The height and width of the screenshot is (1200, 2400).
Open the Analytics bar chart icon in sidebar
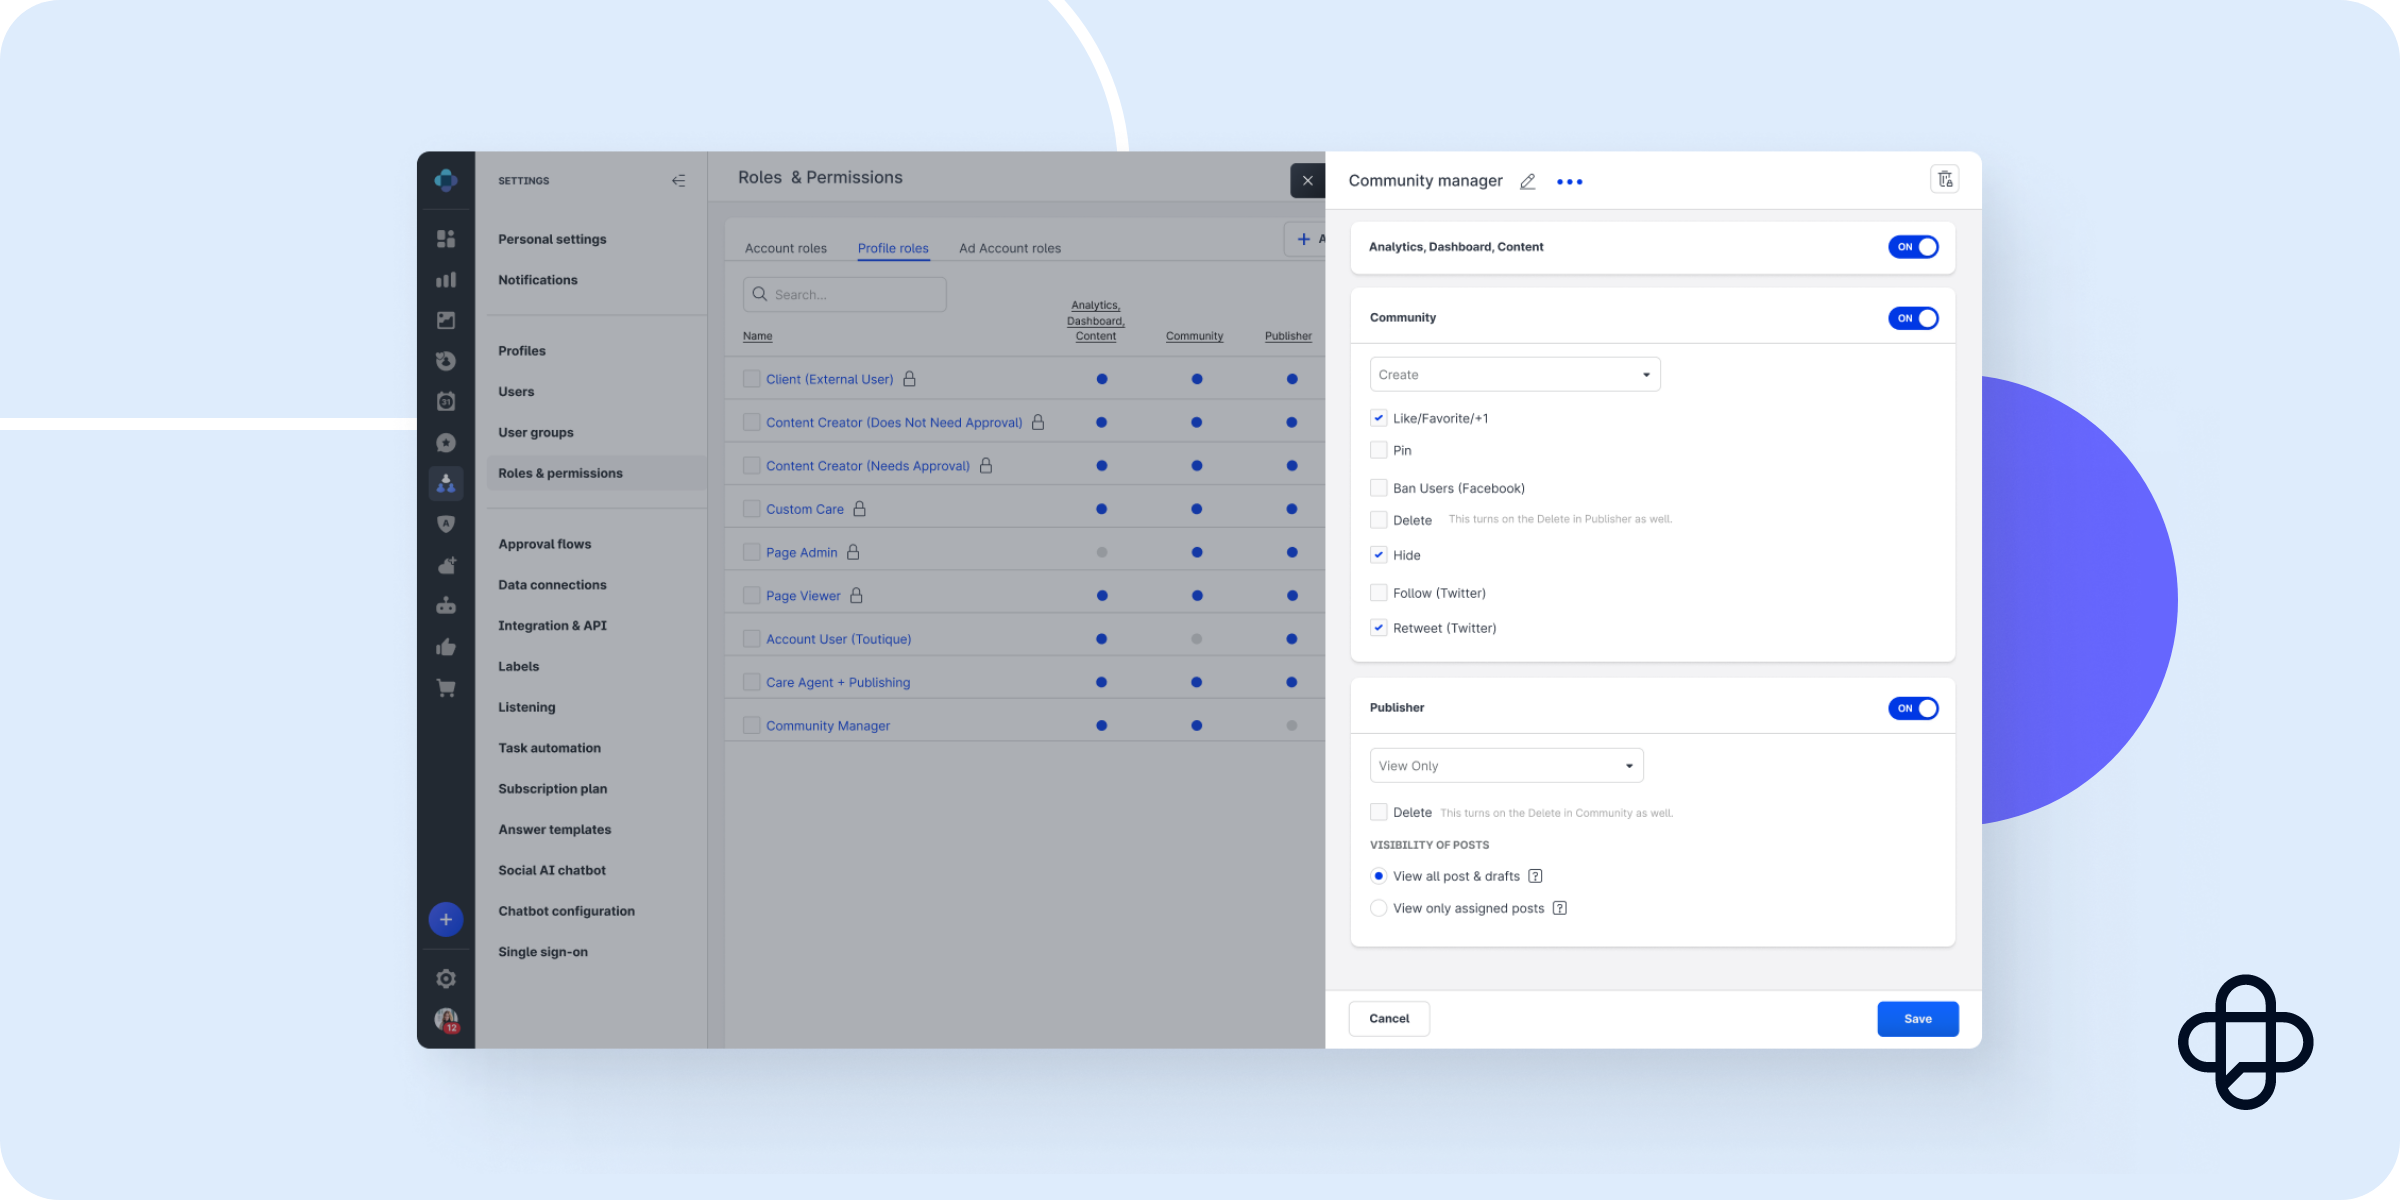pyautogui.click(x=446, y=280)
